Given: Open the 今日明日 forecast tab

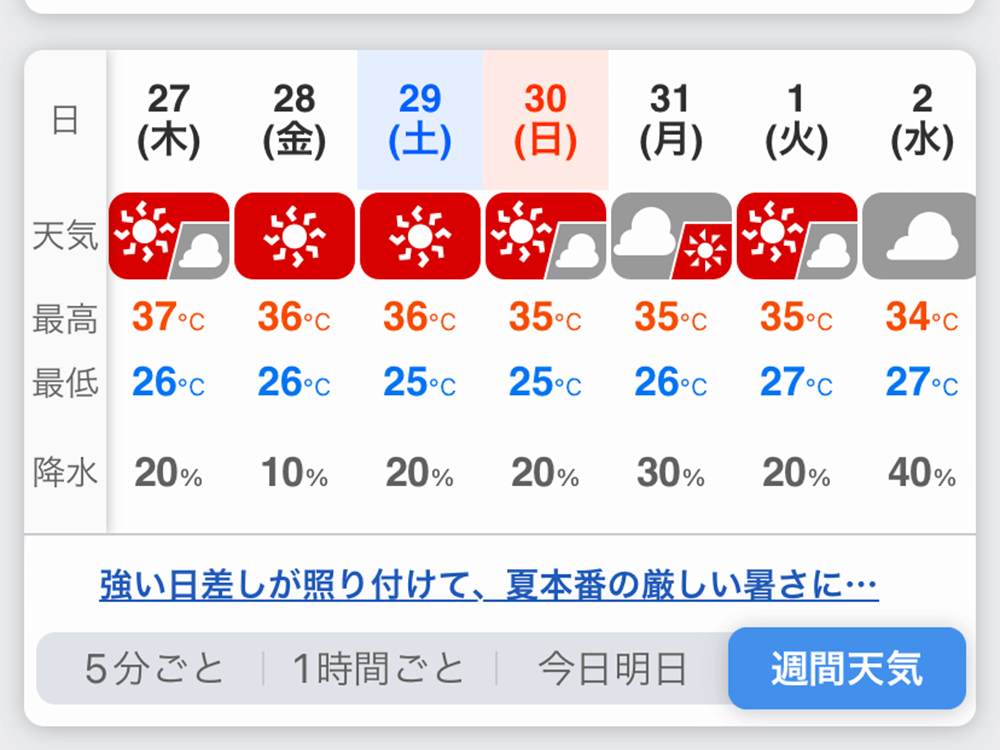Looking at the screenshot, I should 612,669.
